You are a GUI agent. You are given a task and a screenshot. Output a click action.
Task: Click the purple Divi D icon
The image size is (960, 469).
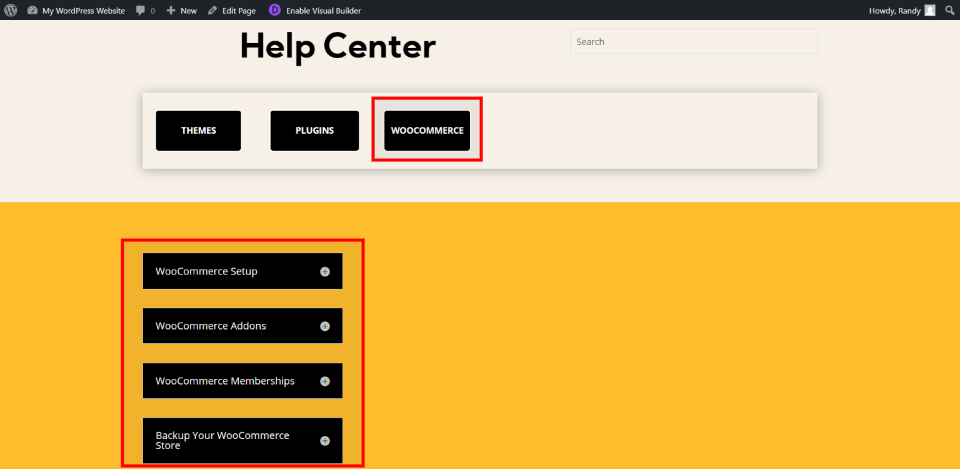(x=275, y=10)
